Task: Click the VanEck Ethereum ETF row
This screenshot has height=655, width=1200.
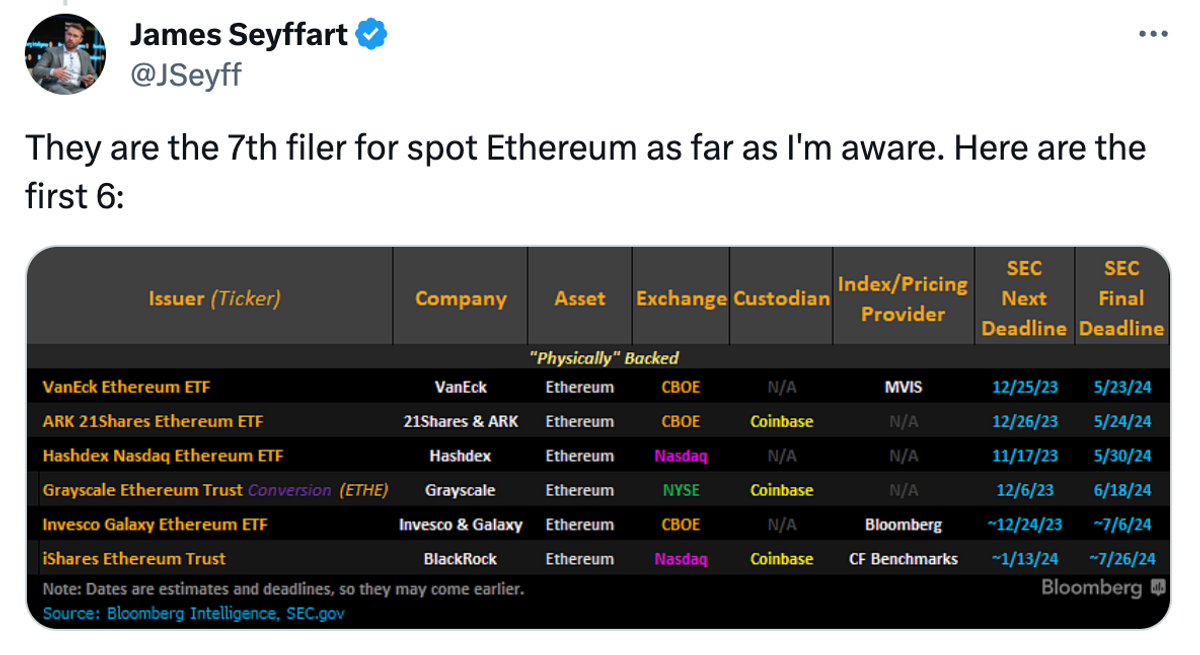Action: click(x=597, y=387)
